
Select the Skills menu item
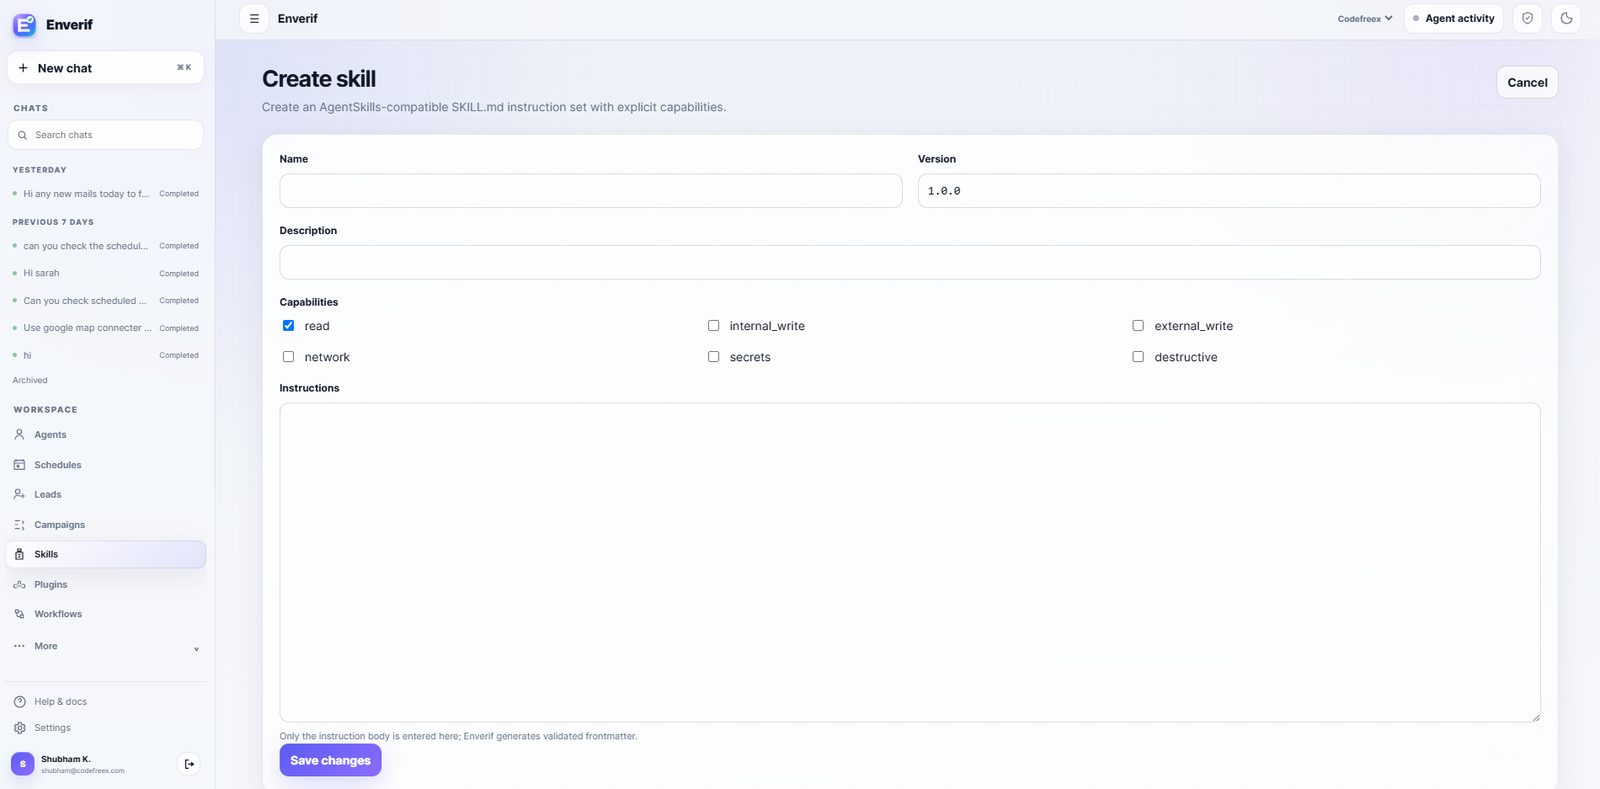106,554
